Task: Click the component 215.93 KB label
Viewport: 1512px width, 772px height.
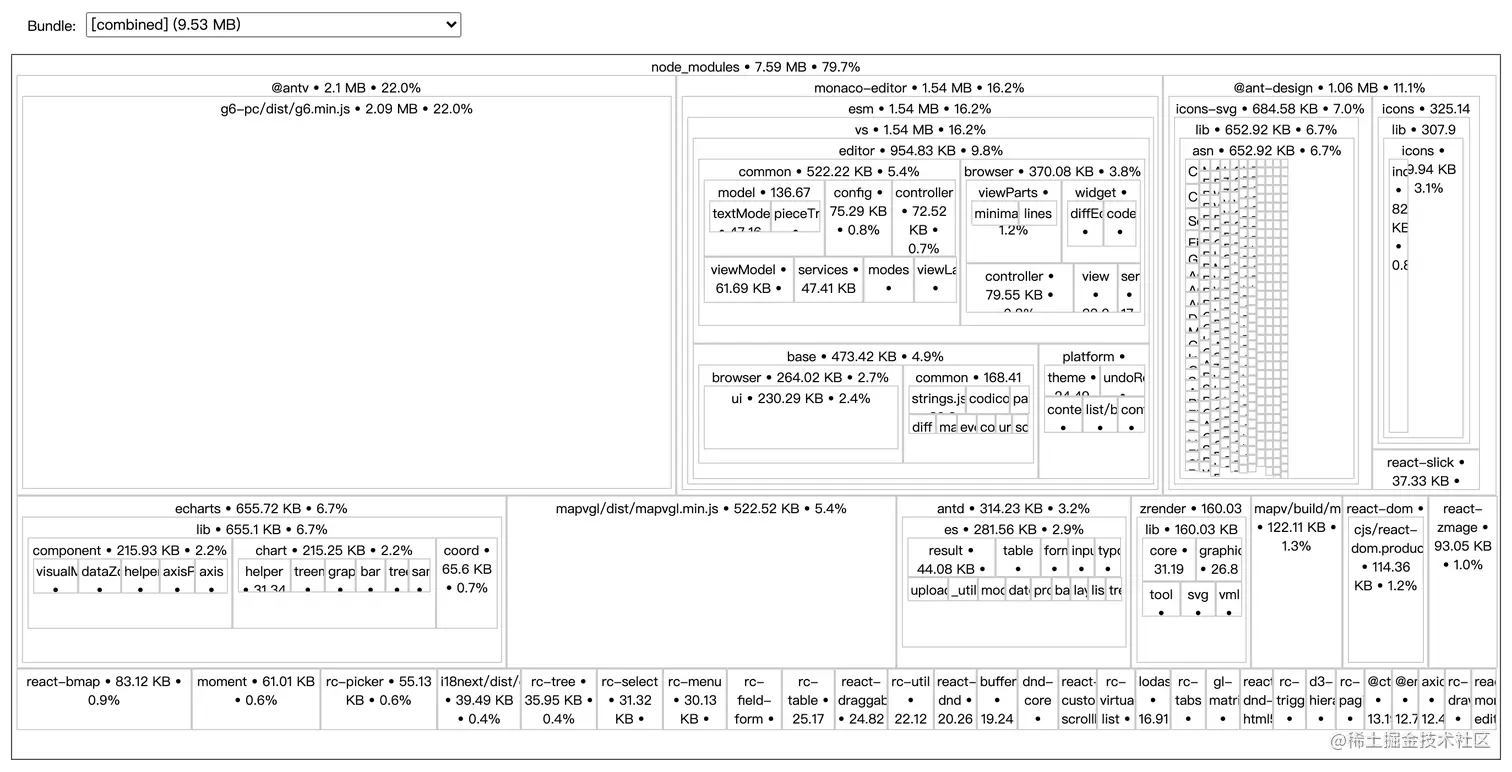Action: [x=130, y=551]
